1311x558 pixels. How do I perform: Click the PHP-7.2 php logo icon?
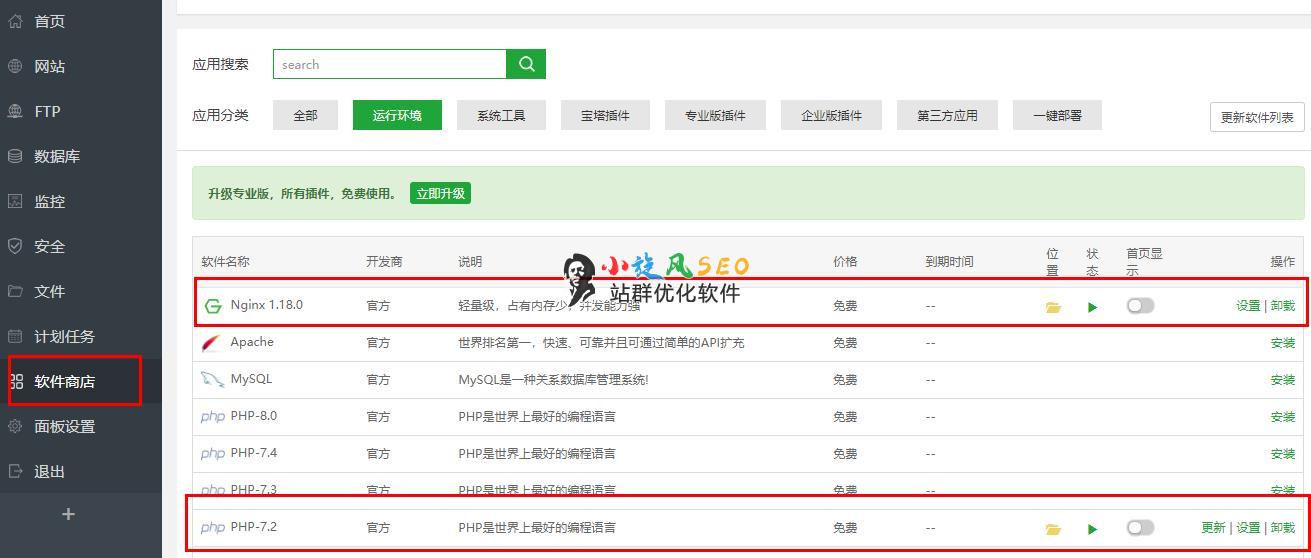coord(213,528)
